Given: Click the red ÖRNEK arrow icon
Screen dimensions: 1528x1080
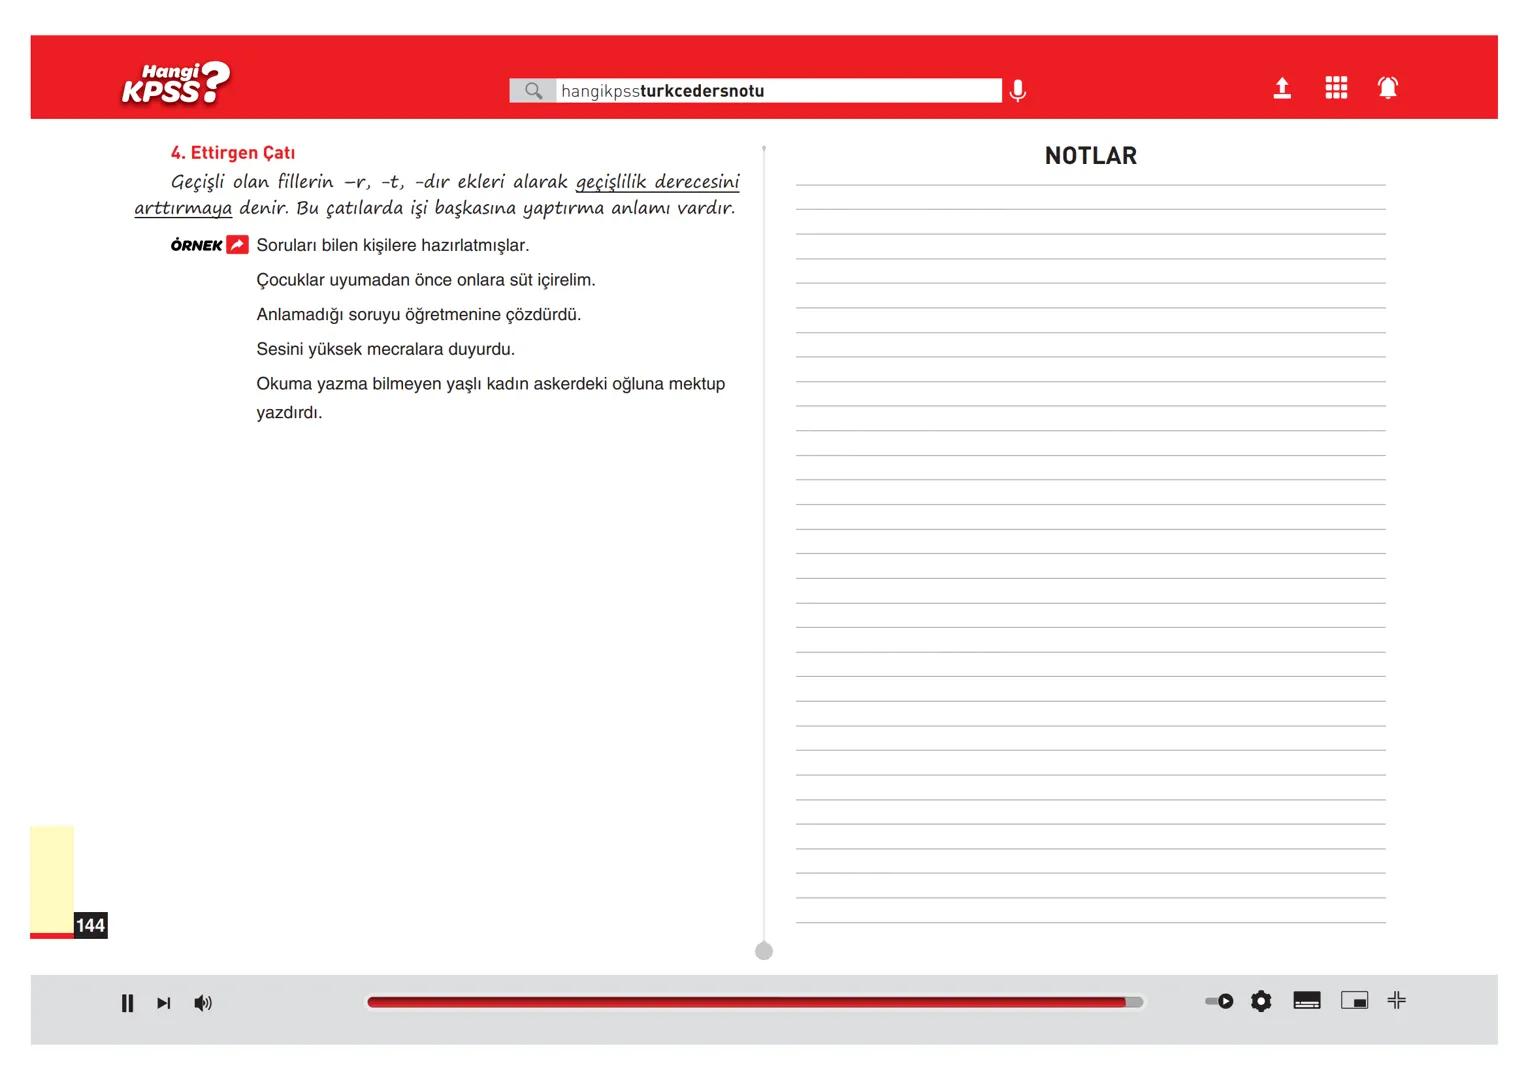Looking at the screenshot, I should pyautogui.click(x=237, y=245).
